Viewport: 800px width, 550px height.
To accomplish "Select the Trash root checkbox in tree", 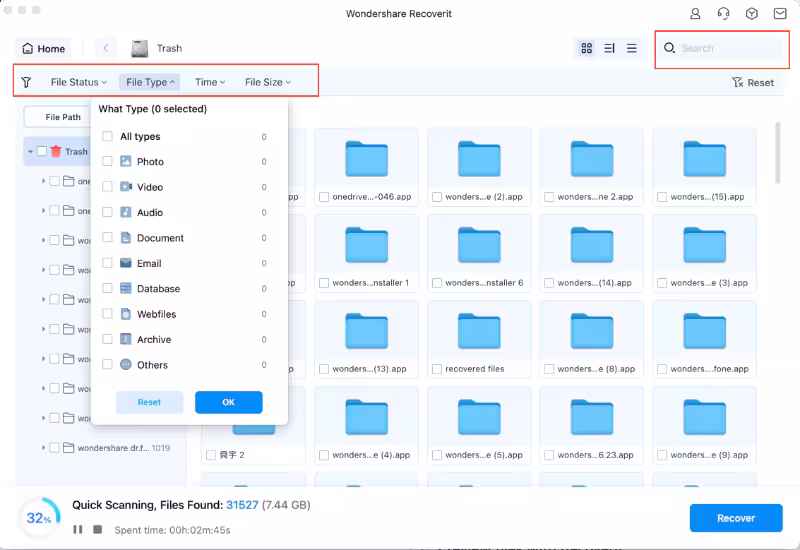I will [x=42, y=151].
